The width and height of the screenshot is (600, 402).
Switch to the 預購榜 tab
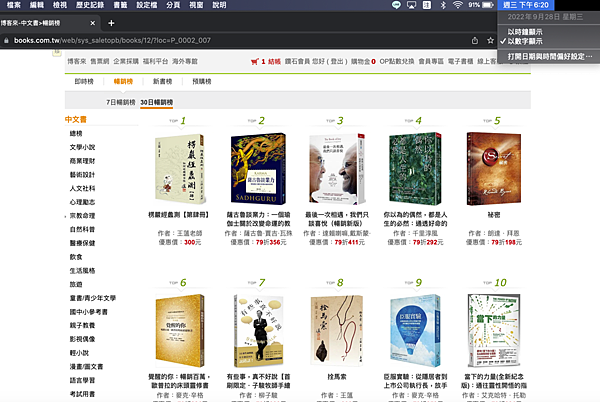point(202,81)
